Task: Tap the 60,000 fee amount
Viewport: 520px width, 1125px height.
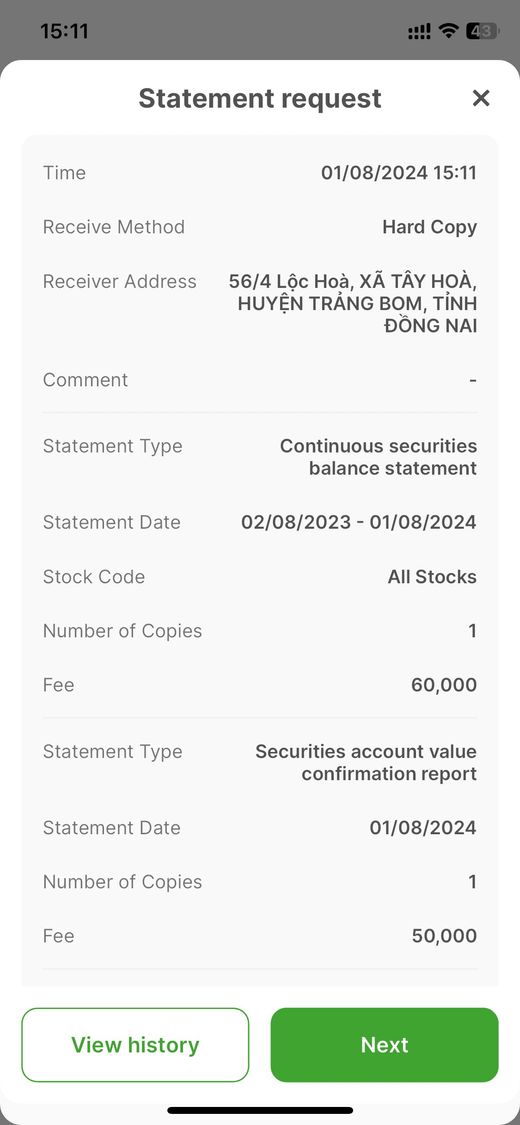Action: point(444,685)
